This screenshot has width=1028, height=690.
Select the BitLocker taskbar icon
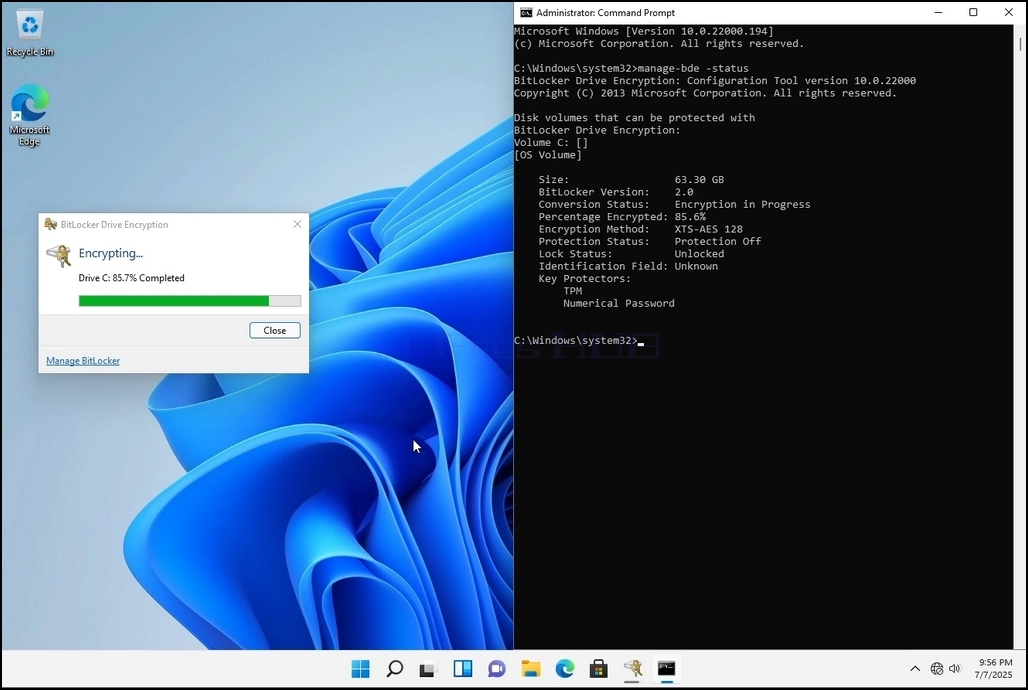(633, 668)
